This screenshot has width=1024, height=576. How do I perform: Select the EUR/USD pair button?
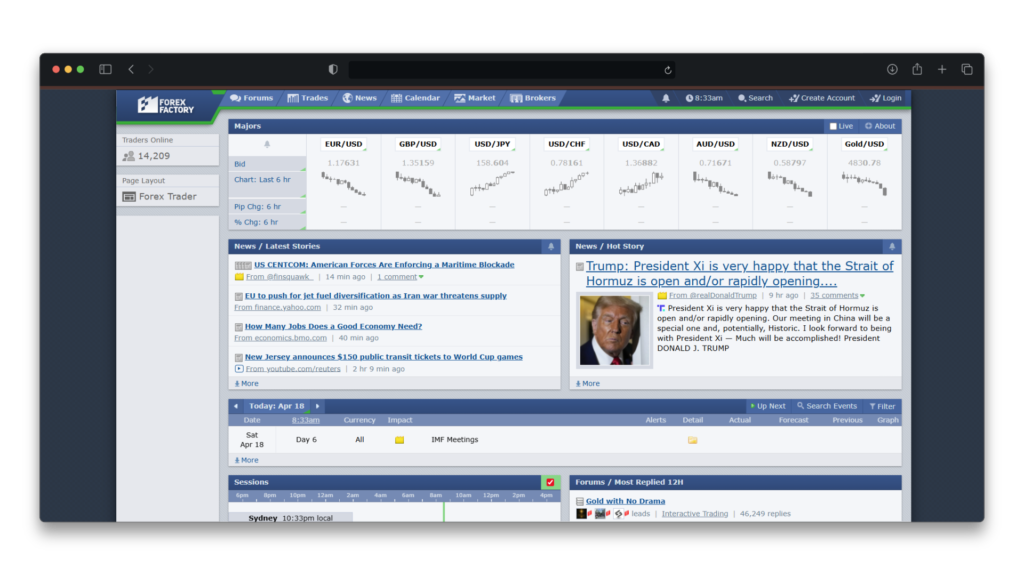tap(344, 144)
